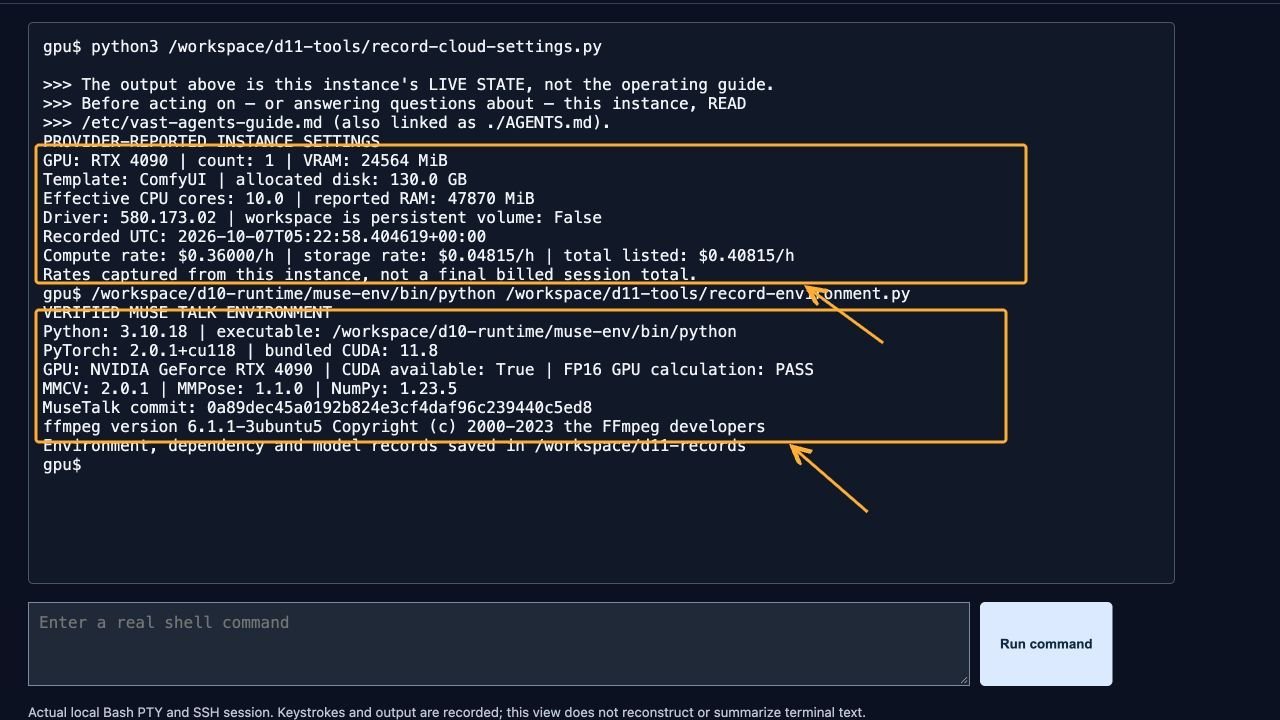Select the record-environment.py command line

[x=476, y=294]
